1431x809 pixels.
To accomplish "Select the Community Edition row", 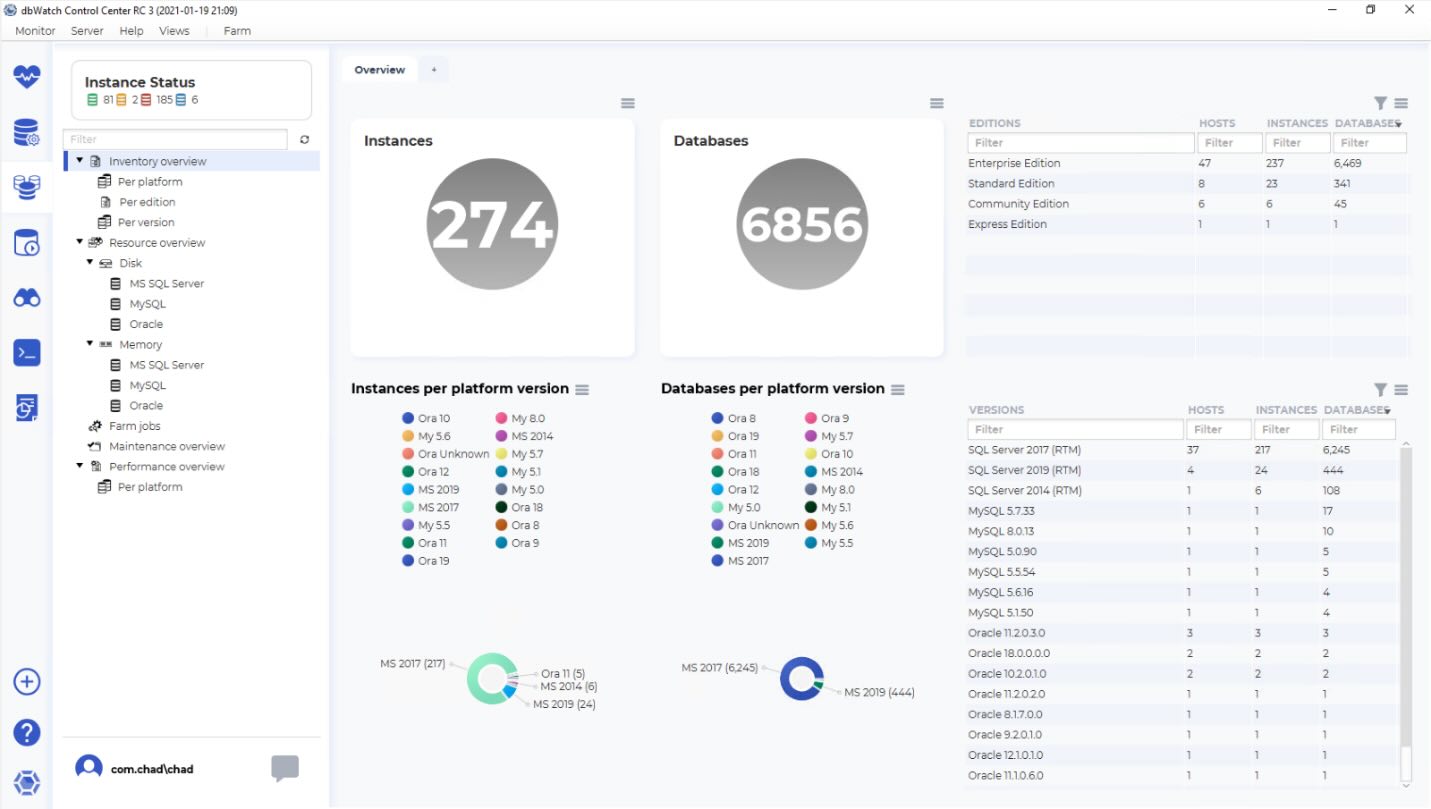I will [1188, 204].
